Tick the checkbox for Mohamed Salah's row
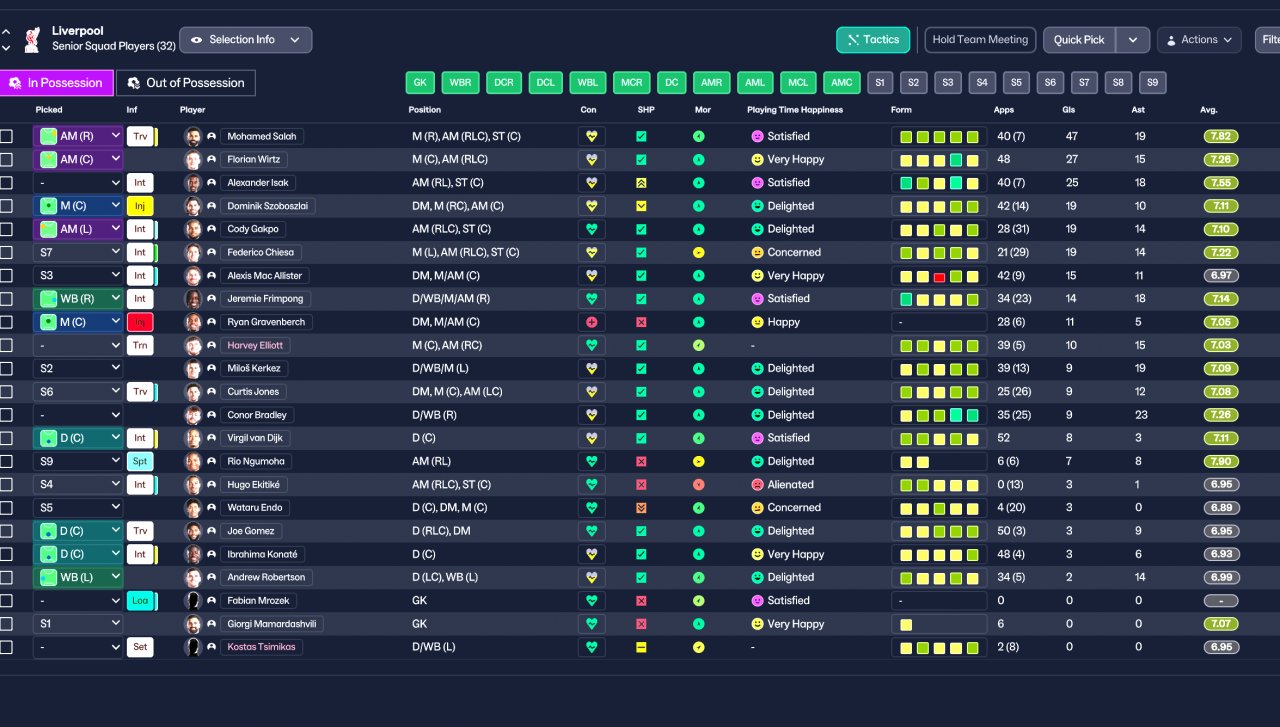Image resolution: width=1280 pixels, height=727 pixels. click(7, 136)
